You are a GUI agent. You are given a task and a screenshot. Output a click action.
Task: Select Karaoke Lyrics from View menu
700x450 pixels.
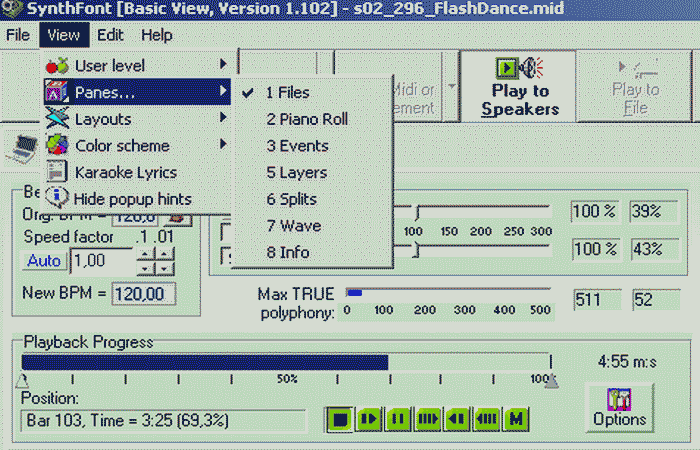125,172
